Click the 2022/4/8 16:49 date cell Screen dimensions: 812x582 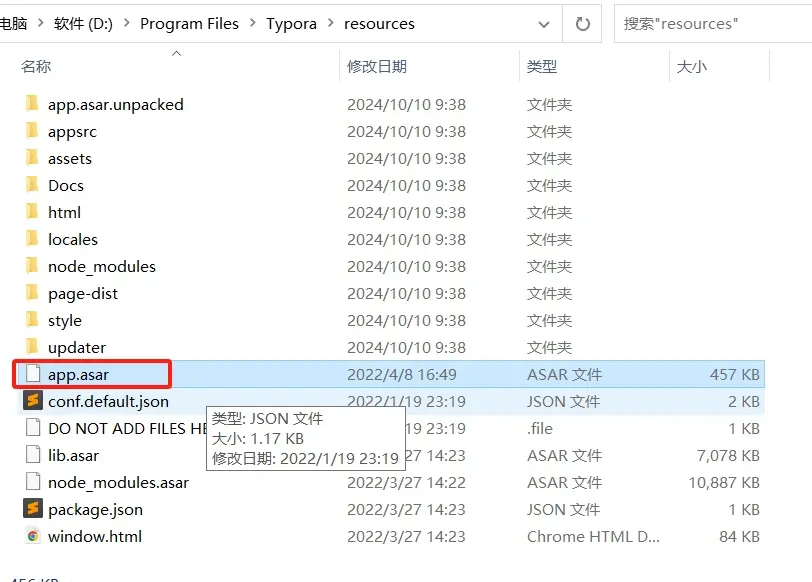(402, 374)
